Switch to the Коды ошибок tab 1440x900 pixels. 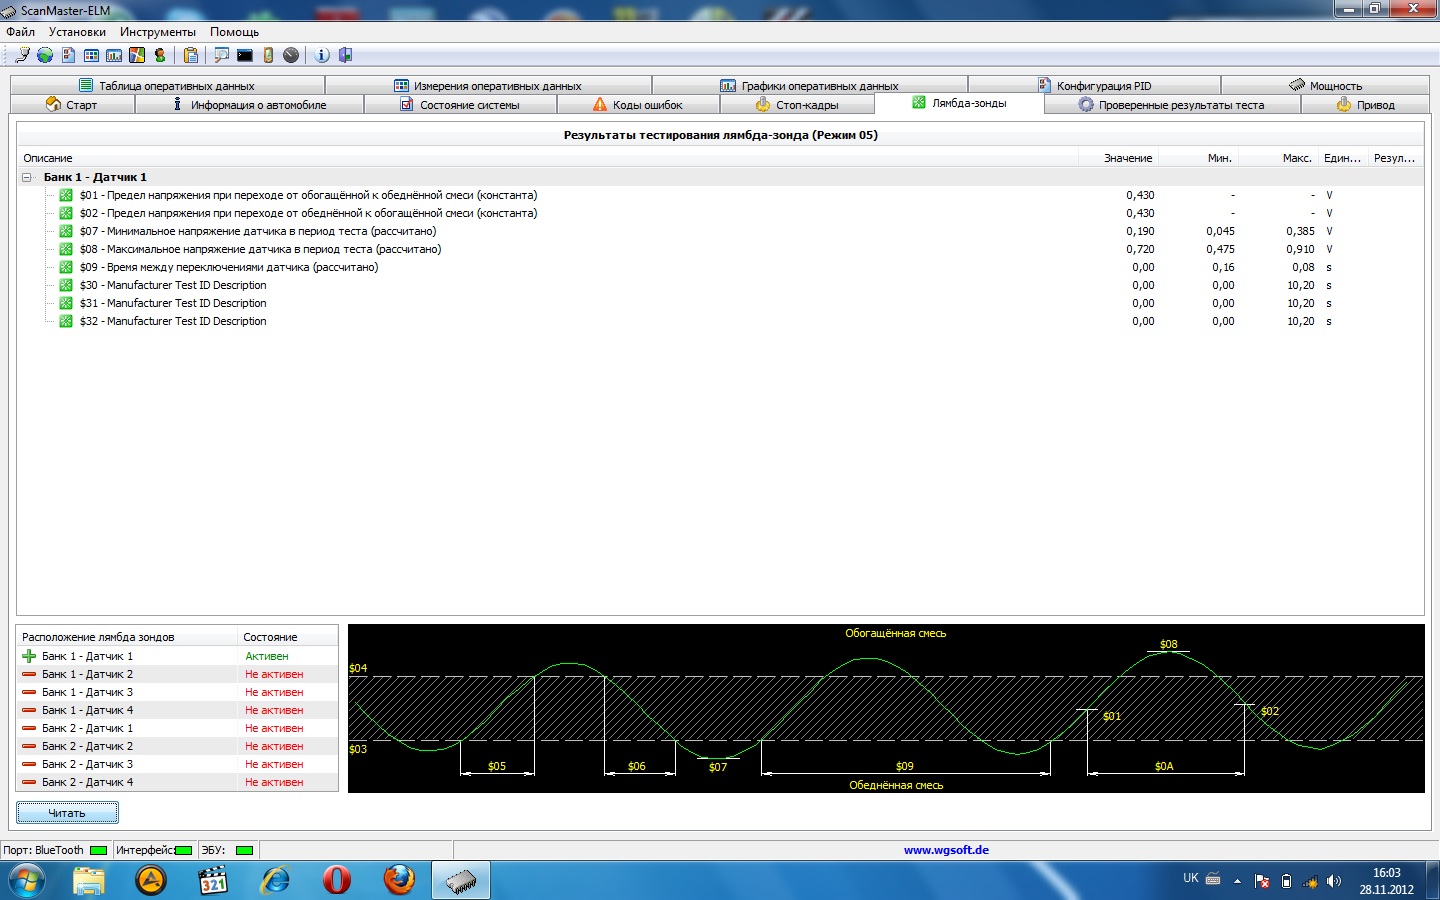click(638, 104)
